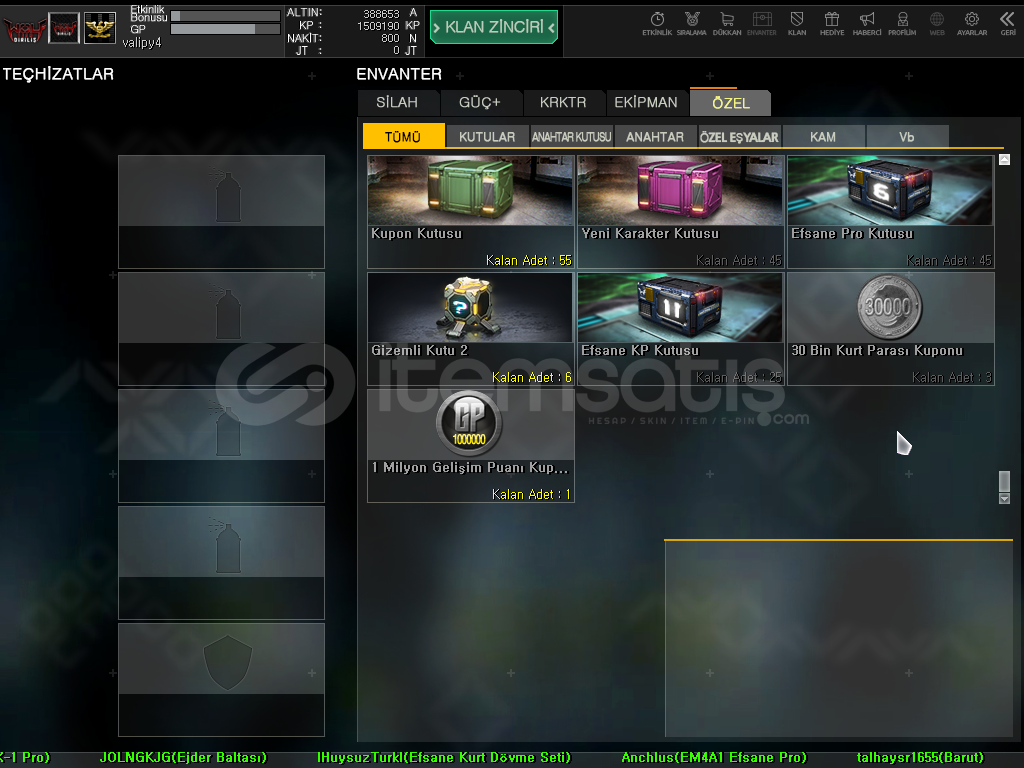1024x768 pixels.
Task: Click the TEÇHİZATLAR panel heading
Action: pyautogui.click(x=58, y=74)
